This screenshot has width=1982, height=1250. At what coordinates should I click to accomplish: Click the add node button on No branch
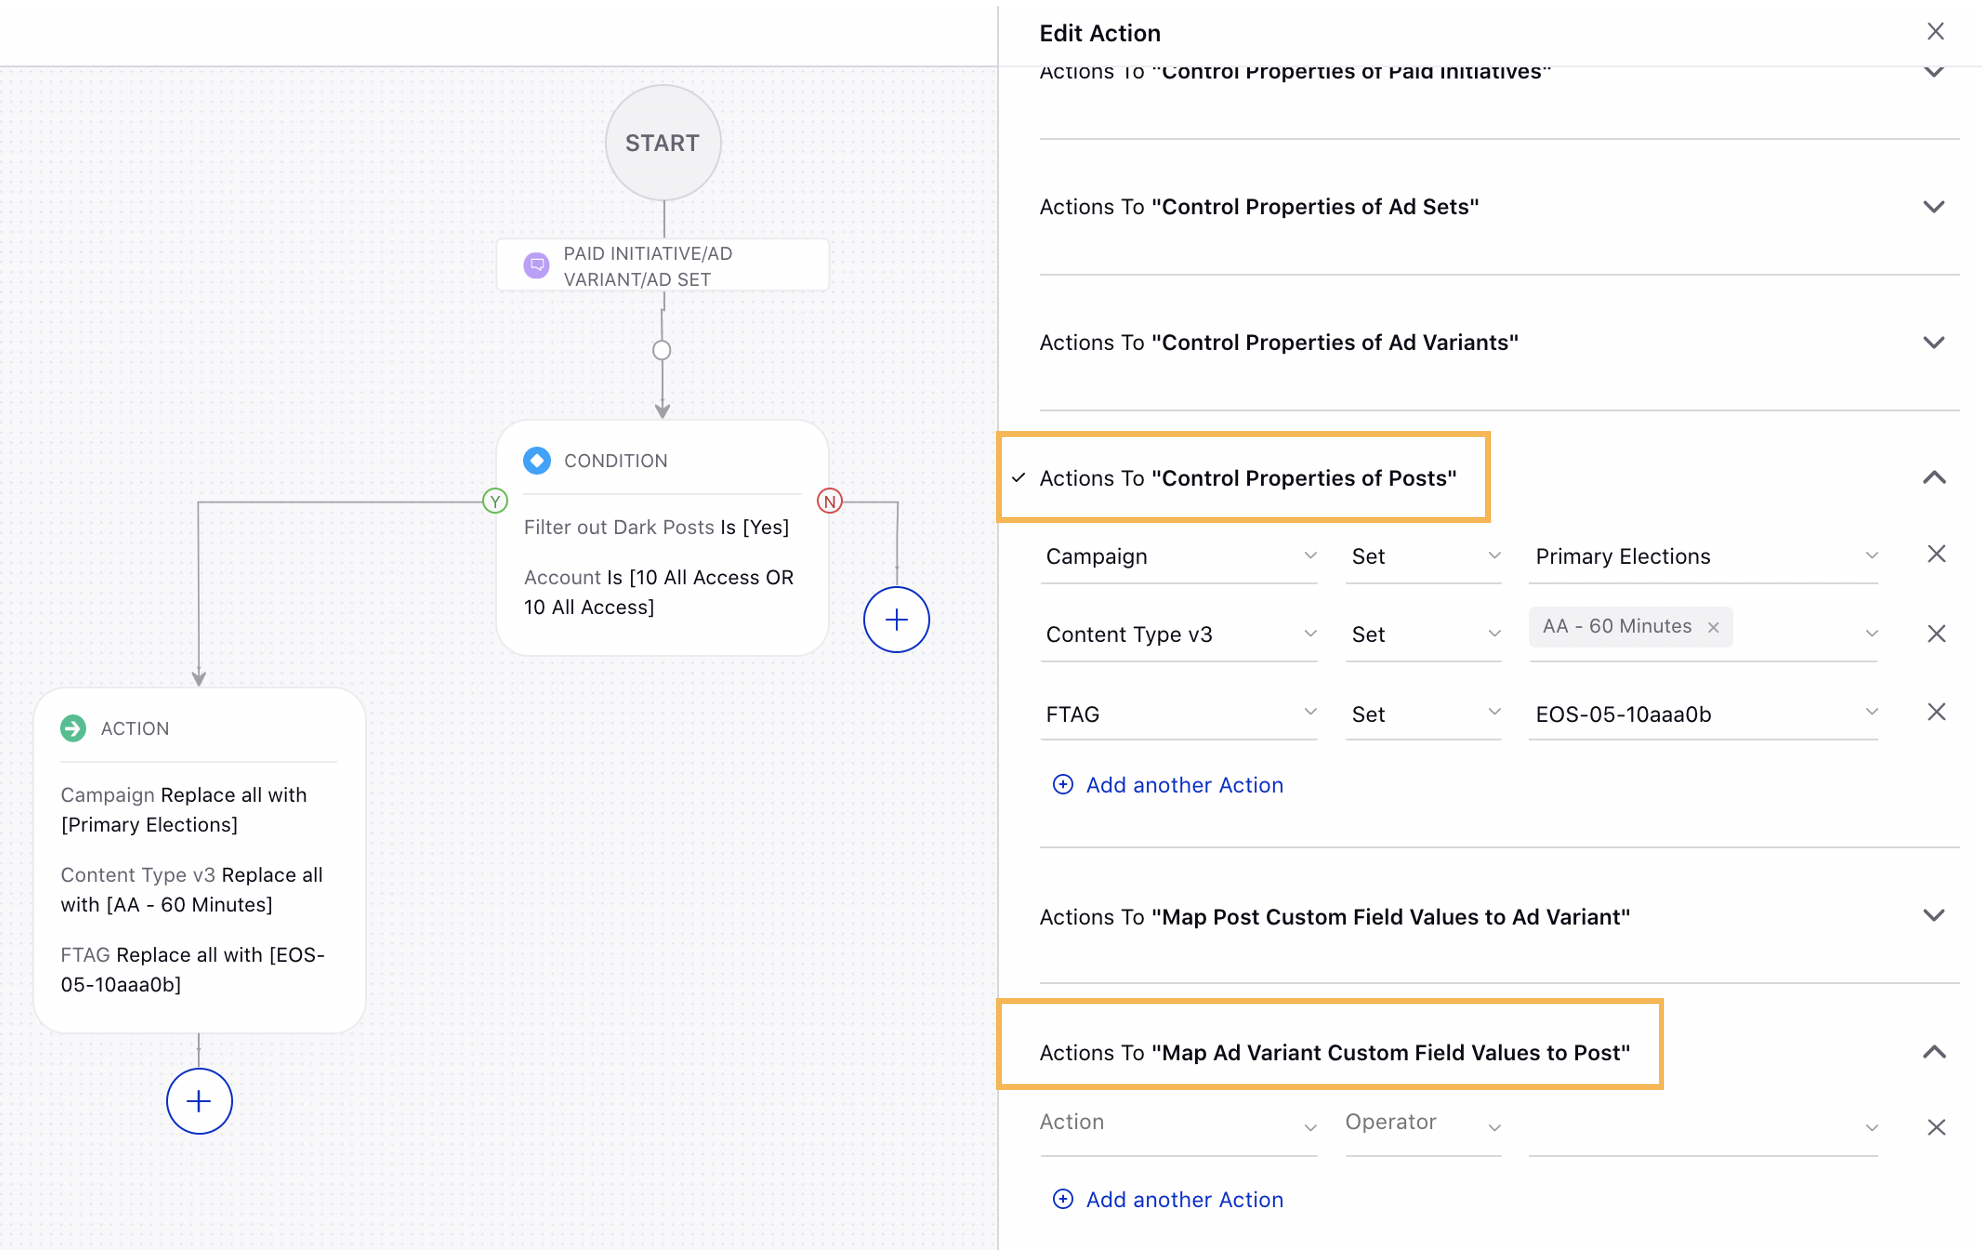[x=895, y=619]
